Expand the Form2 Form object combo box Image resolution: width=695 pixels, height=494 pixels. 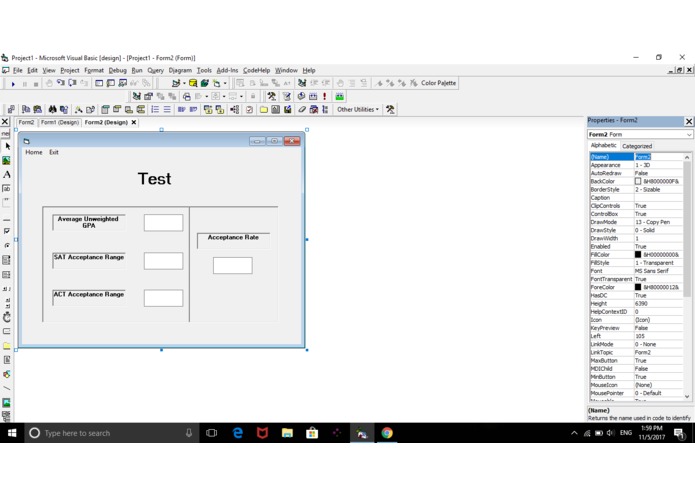click(x=689, y=134)
